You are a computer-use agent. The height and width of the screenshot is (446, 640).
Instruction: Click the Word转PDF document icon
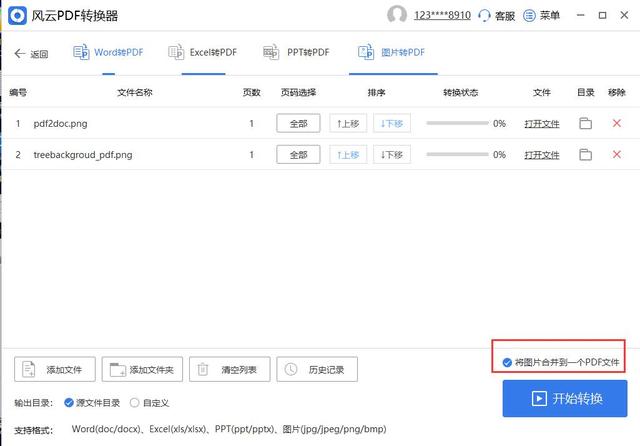point(81,52)
